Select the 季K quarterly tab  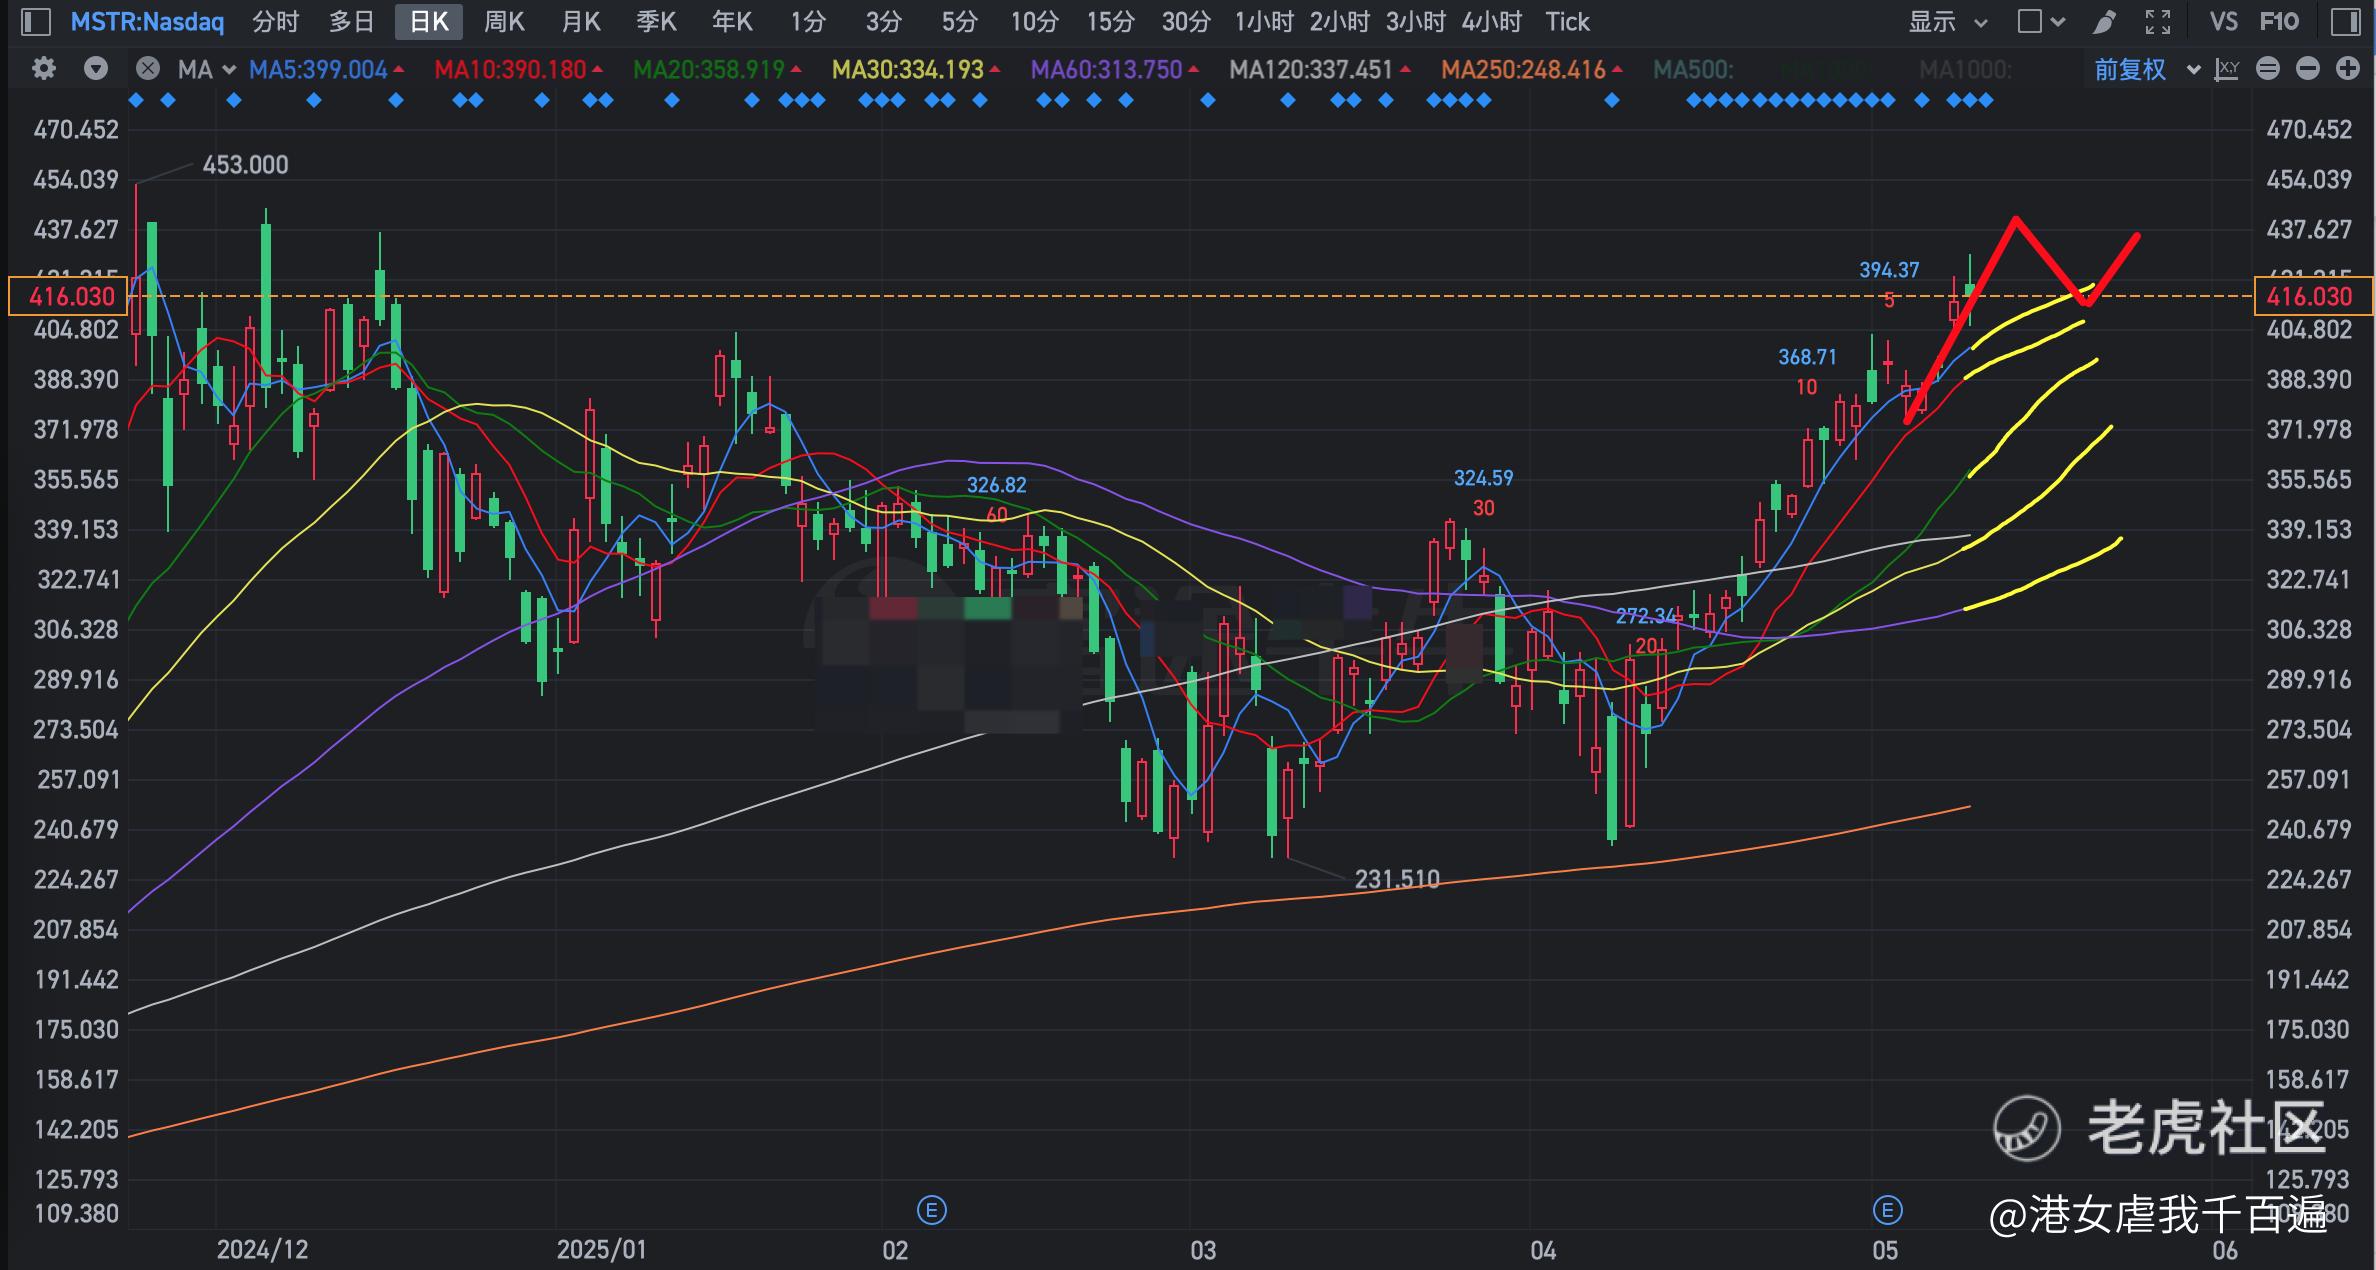[656, 21]
